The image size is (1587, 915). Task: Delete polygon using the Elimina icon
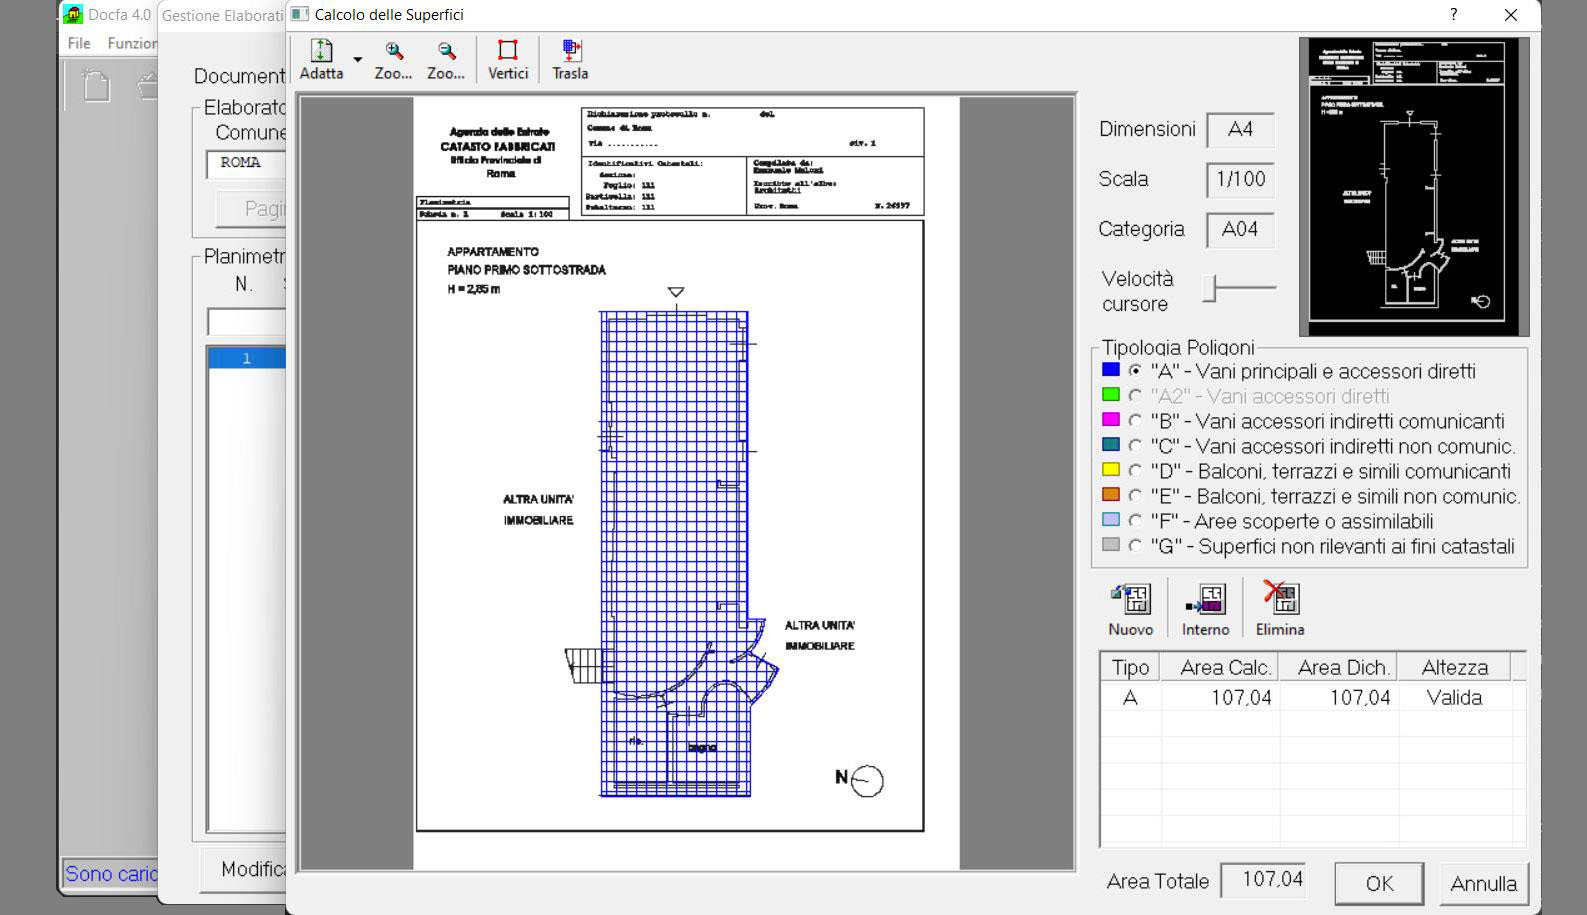tap(1280, 609)
